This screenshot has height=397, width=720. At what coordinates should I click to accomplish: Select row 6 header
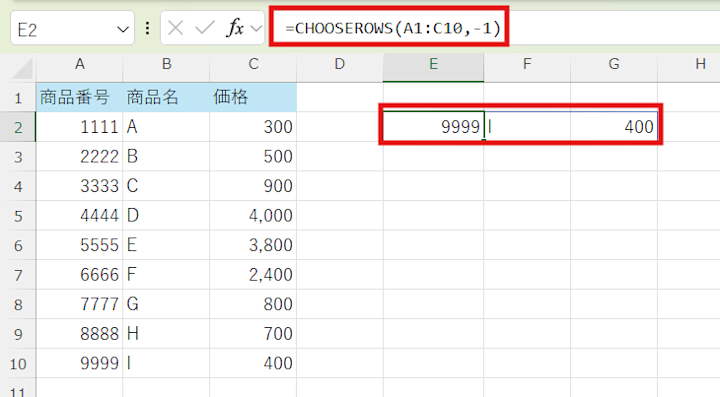point(18,245)
